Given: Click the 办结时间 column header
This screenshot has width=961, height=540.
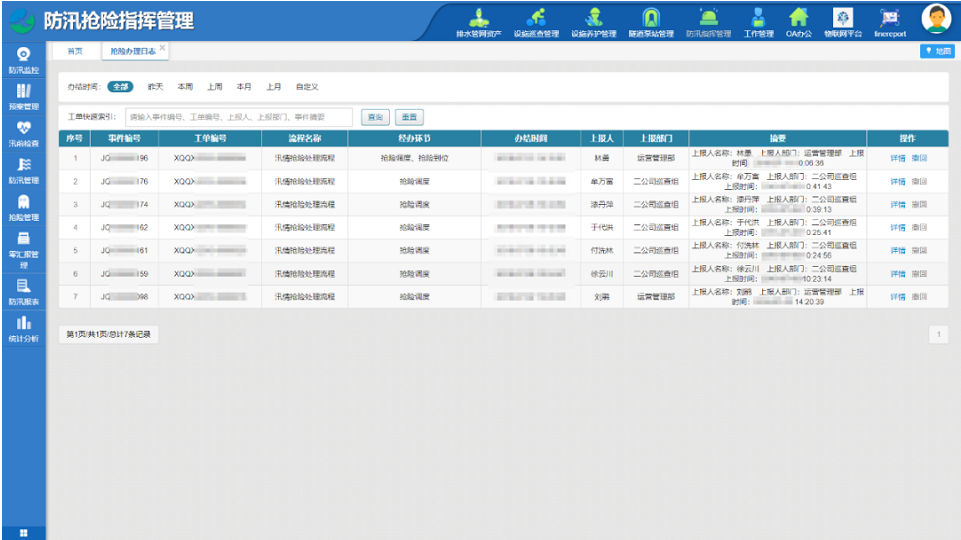Looking at the screenshot, I should (531, 139).
